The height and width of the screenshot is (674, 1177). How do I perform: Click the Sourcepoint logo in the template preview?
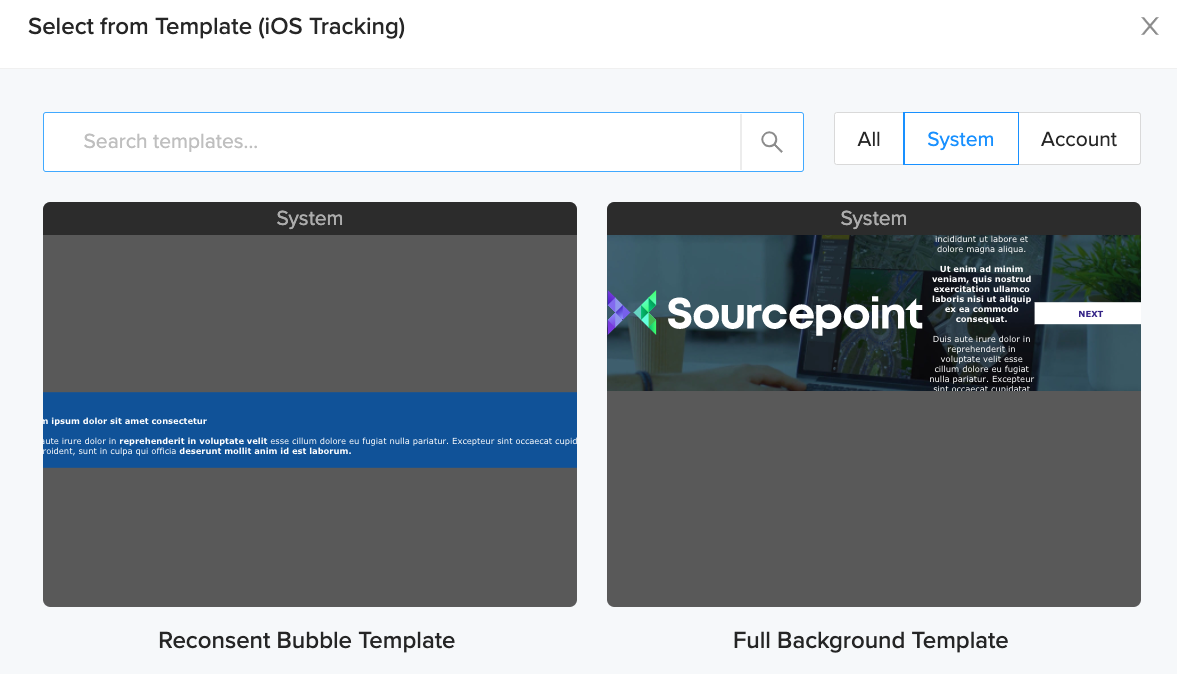point(766,313)
